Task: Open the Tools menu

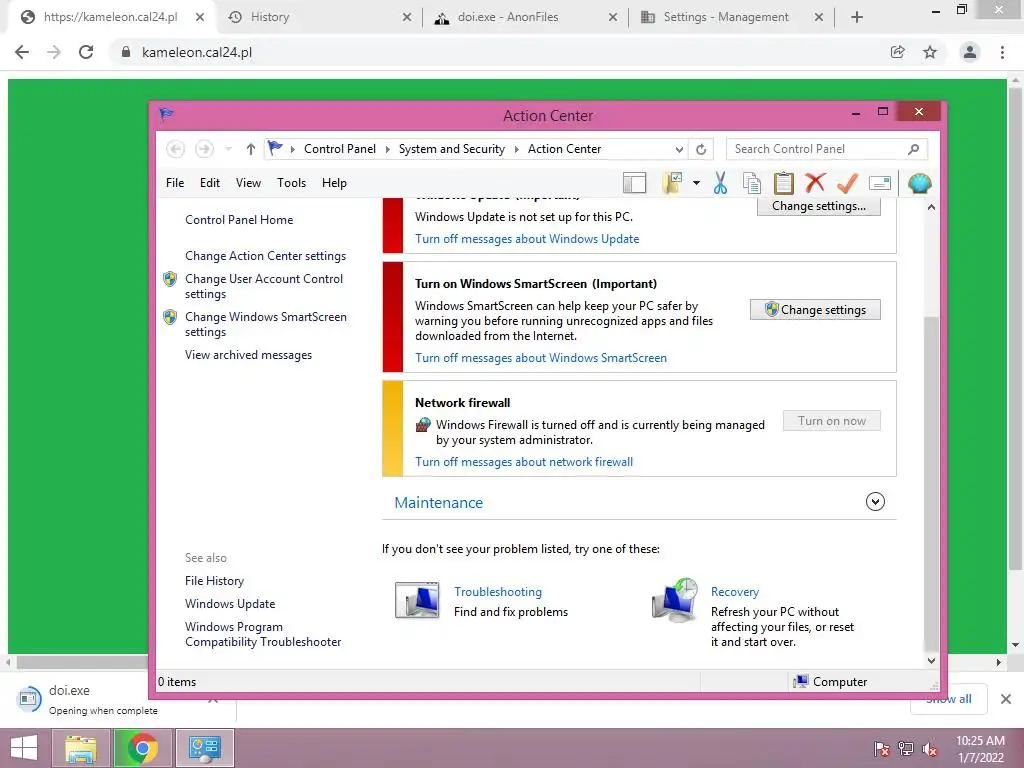Action: click(x=291, y=183)
